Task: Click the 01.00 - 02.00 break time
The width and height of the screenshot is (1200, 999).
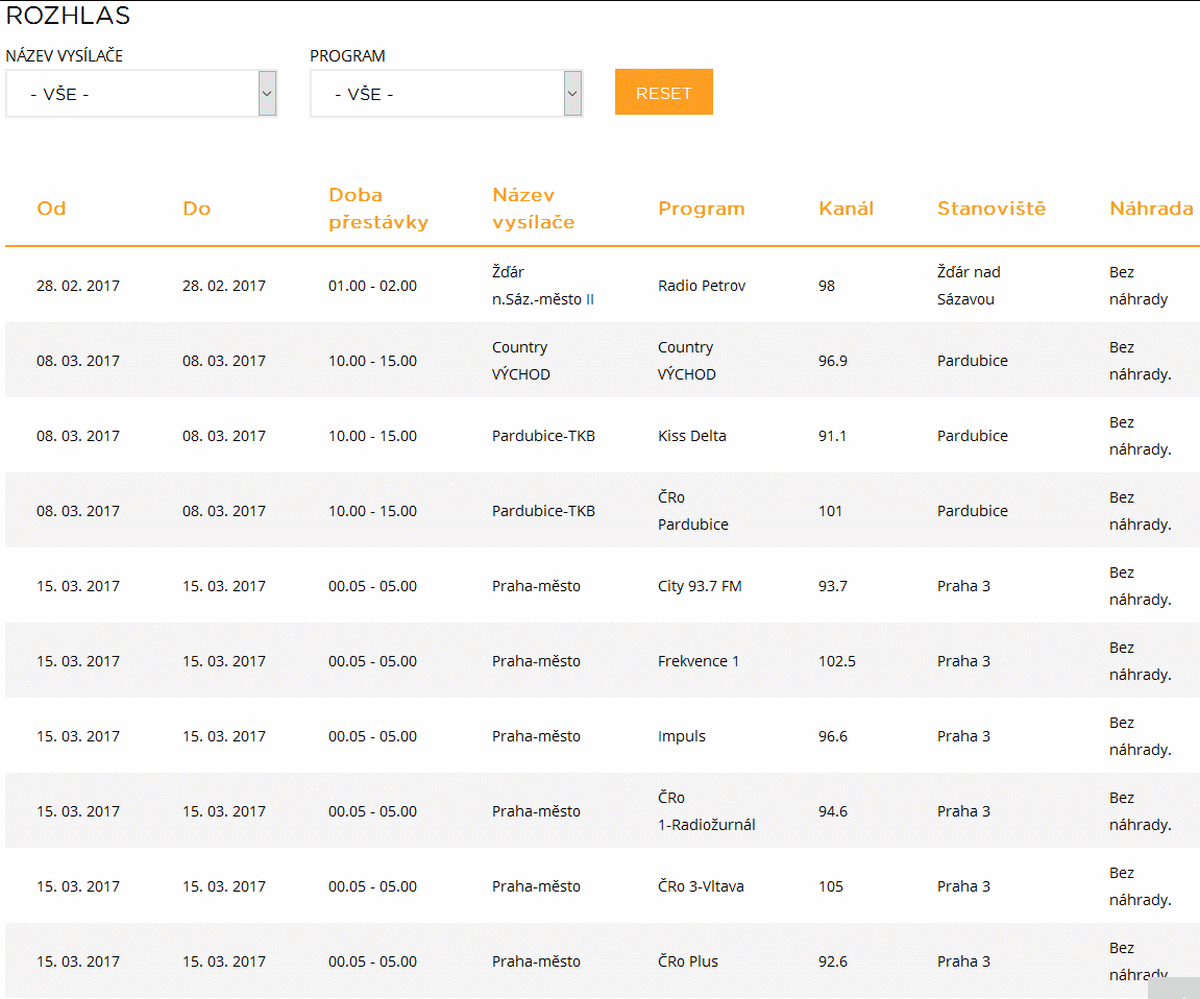Action: click(x=372, y=285)
